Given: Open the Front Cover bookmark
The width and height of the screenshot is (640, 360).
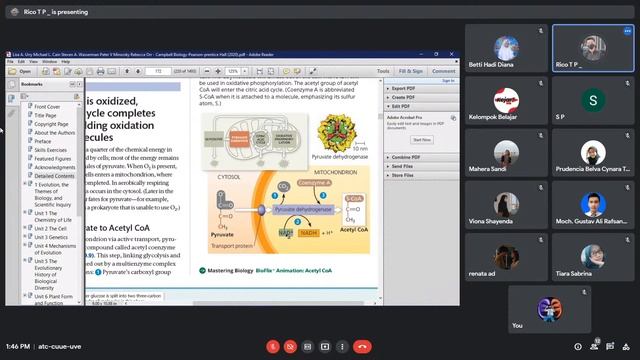Looking at the screenshot, I should click(47, 107).
